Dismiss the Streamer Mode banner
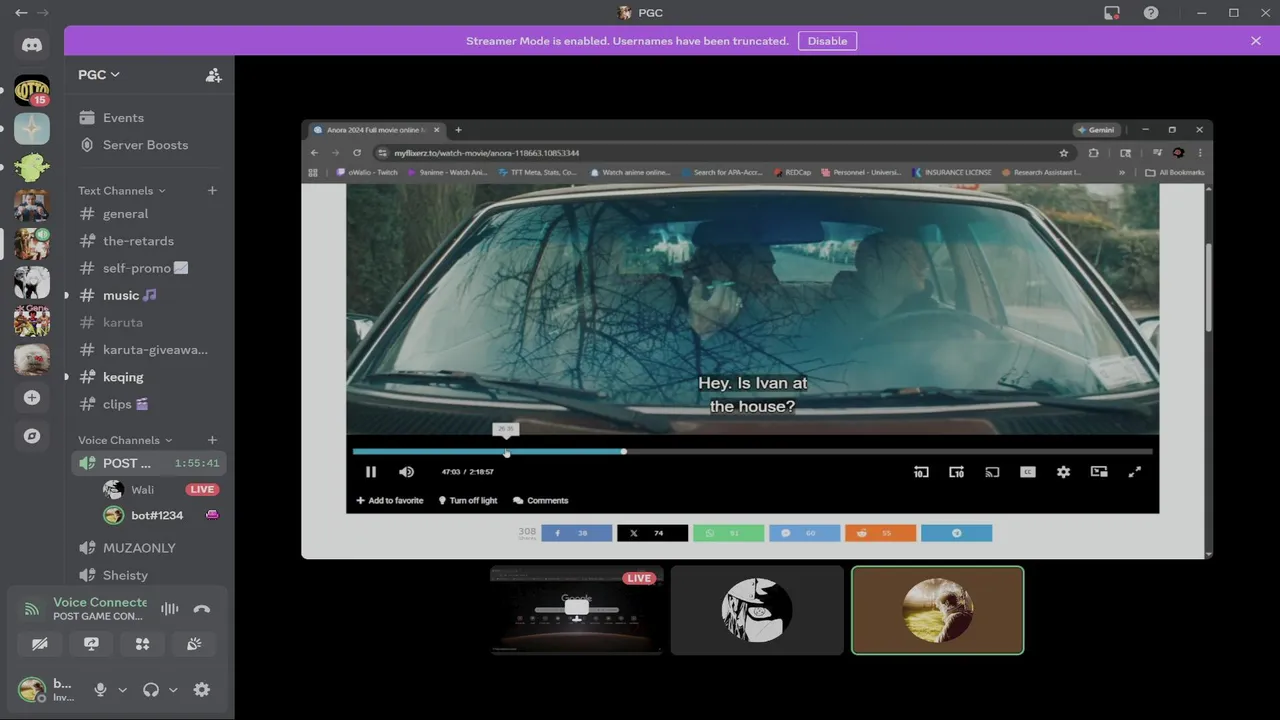1280x720 pixels. pyautogui.click(x=1256, y=41)
